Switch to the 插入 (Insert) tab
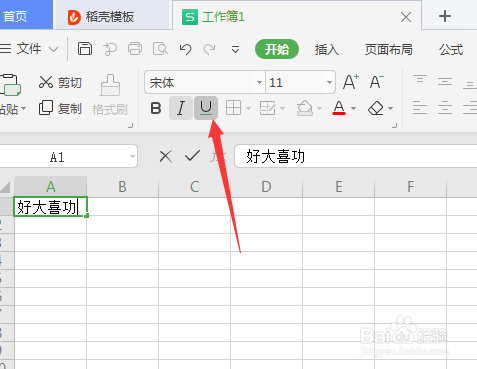477x369 pixels. (326, 50)
